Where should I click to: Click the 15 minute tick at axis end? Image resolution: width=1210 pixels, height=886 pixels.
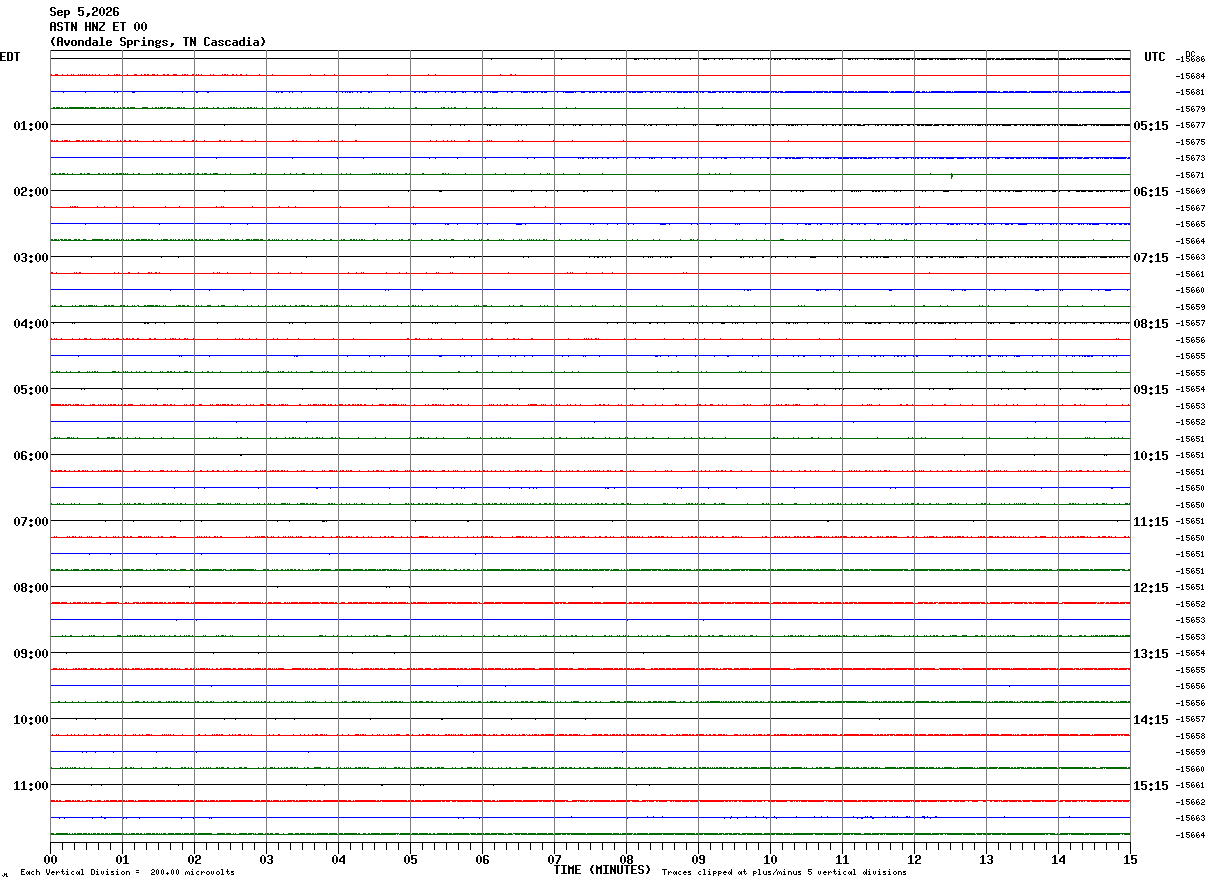click(x=1130, y=859)
